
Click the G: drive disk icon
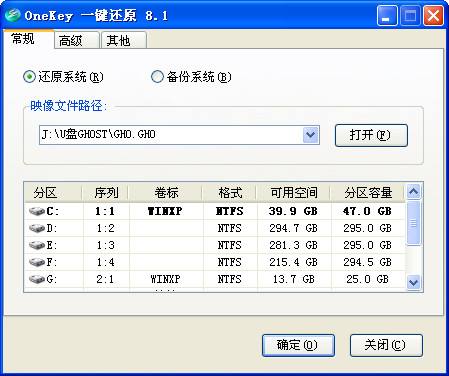[37, 279]
